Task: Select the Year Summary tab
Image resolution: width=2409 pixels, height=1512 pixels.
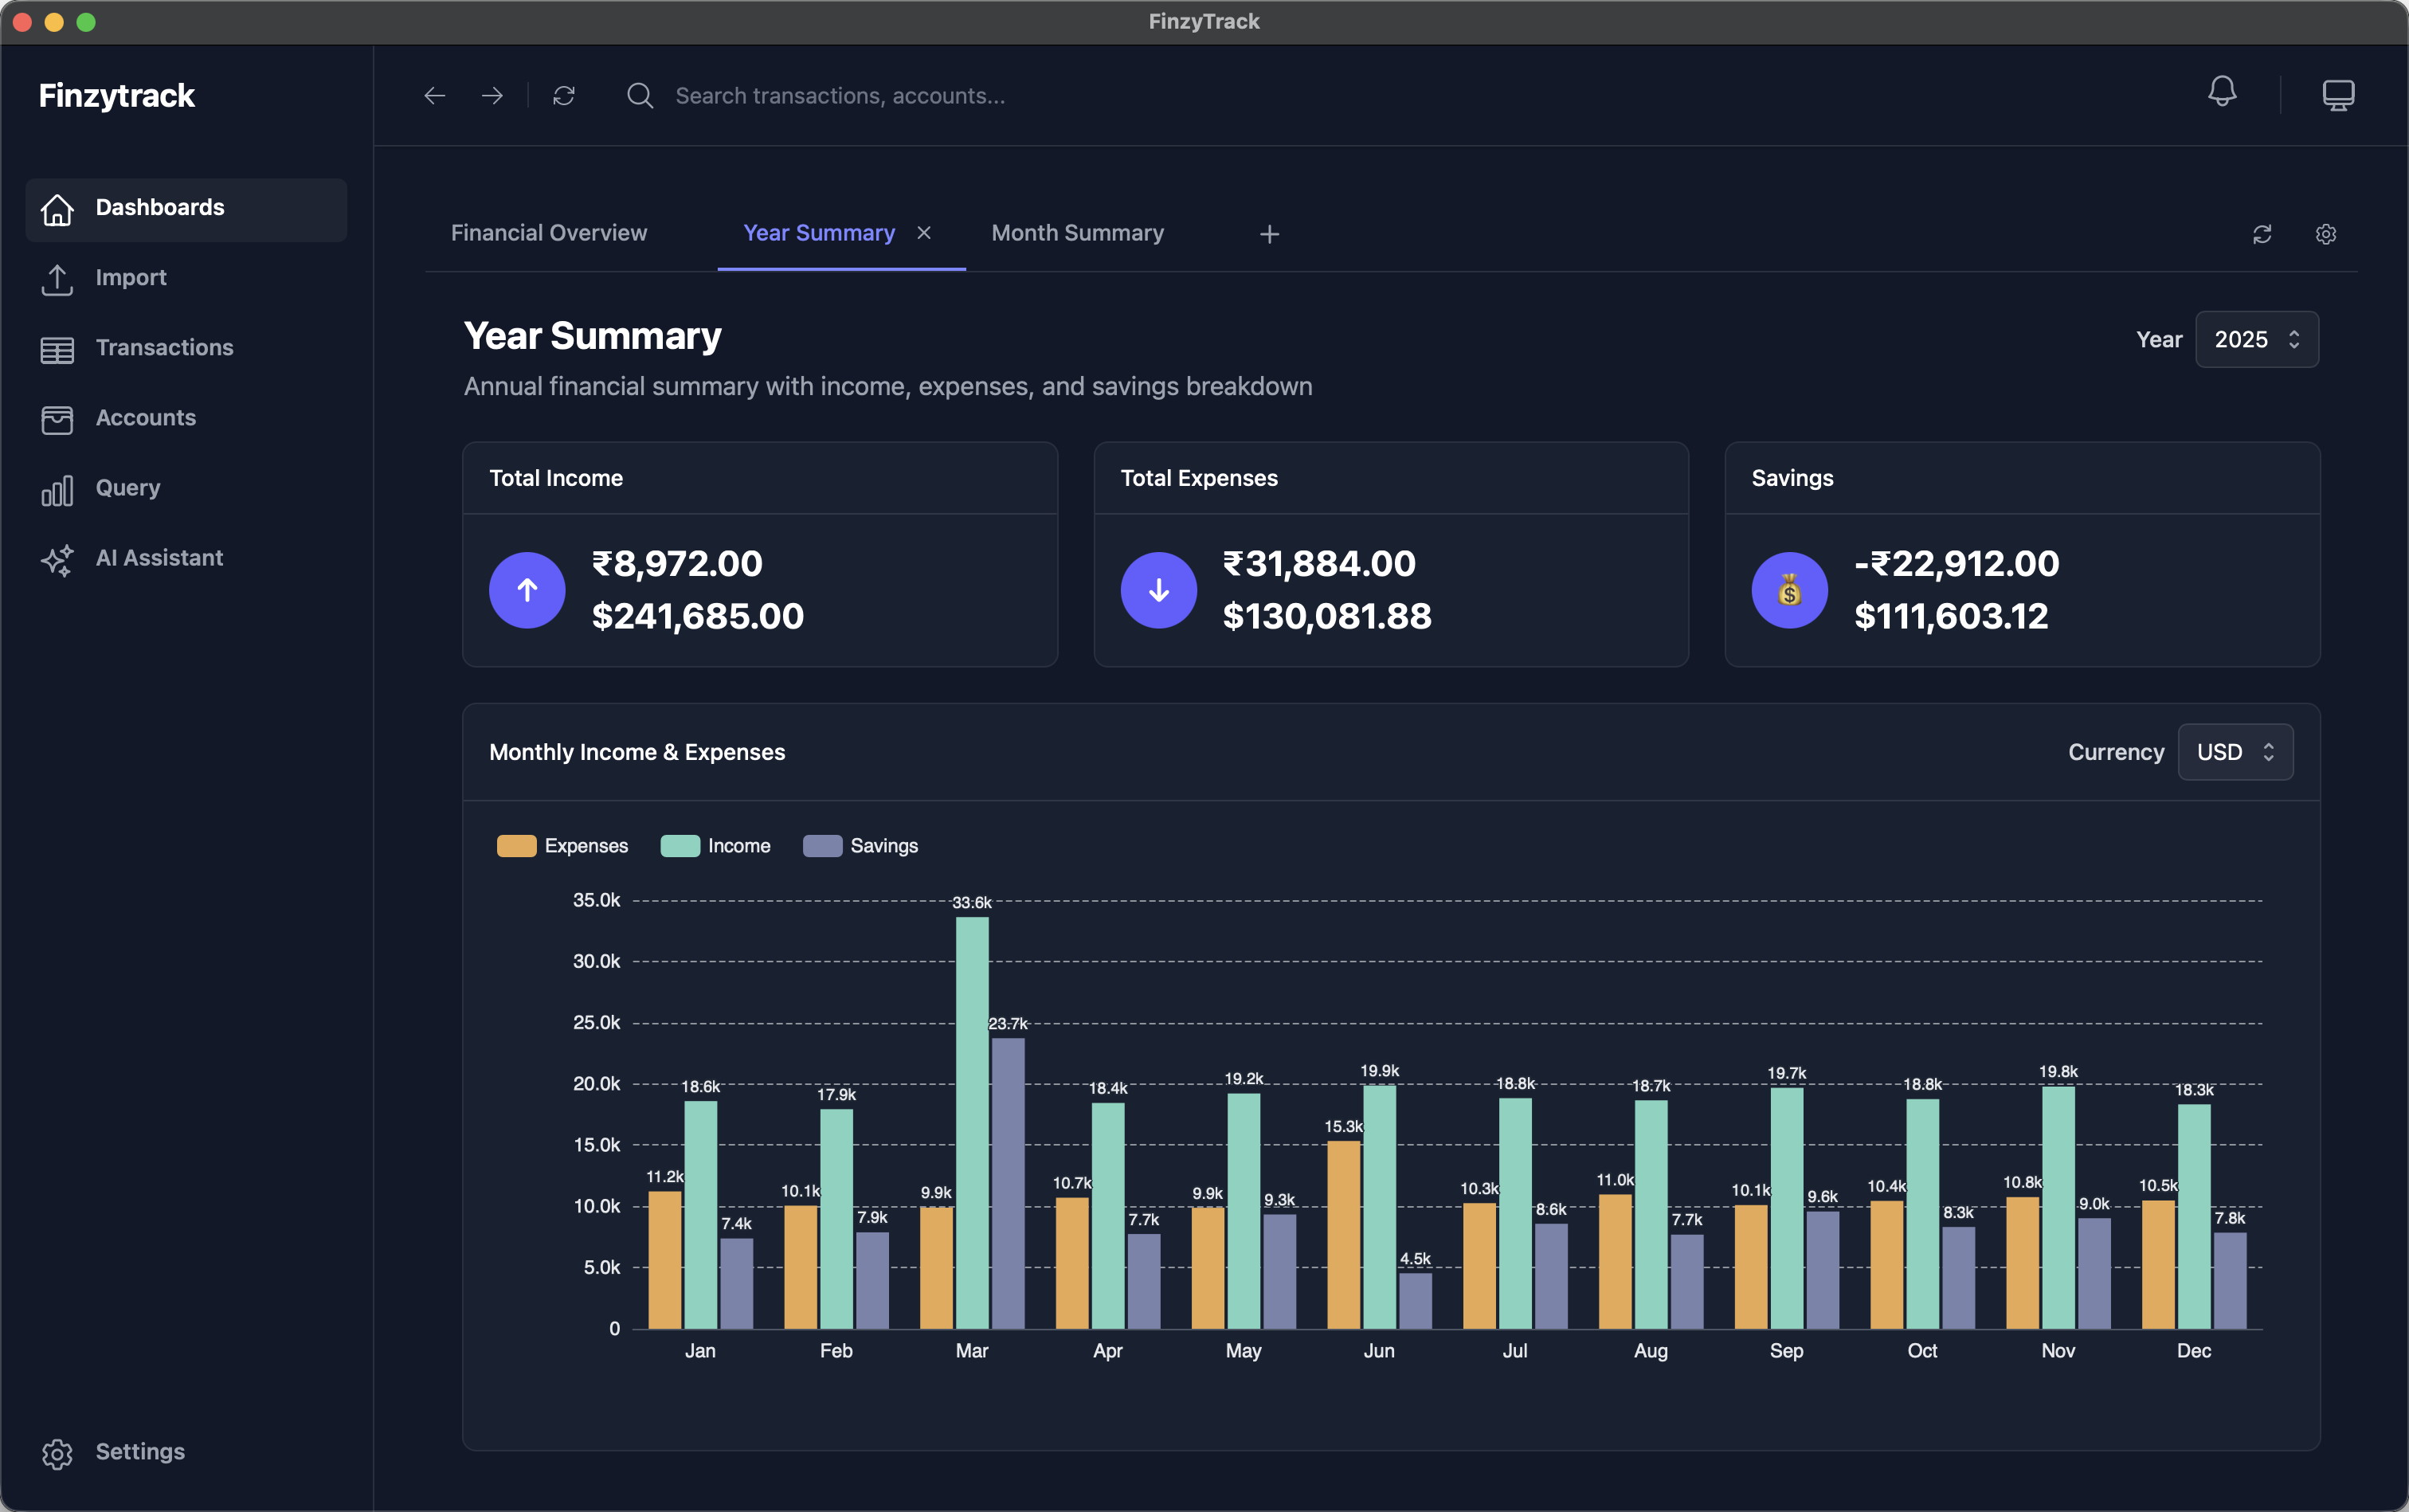Action: (819, 233)
